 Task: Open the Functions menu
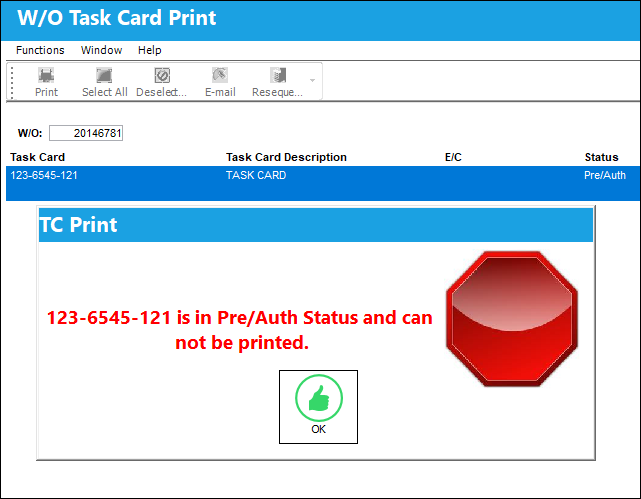coord(40,50)
